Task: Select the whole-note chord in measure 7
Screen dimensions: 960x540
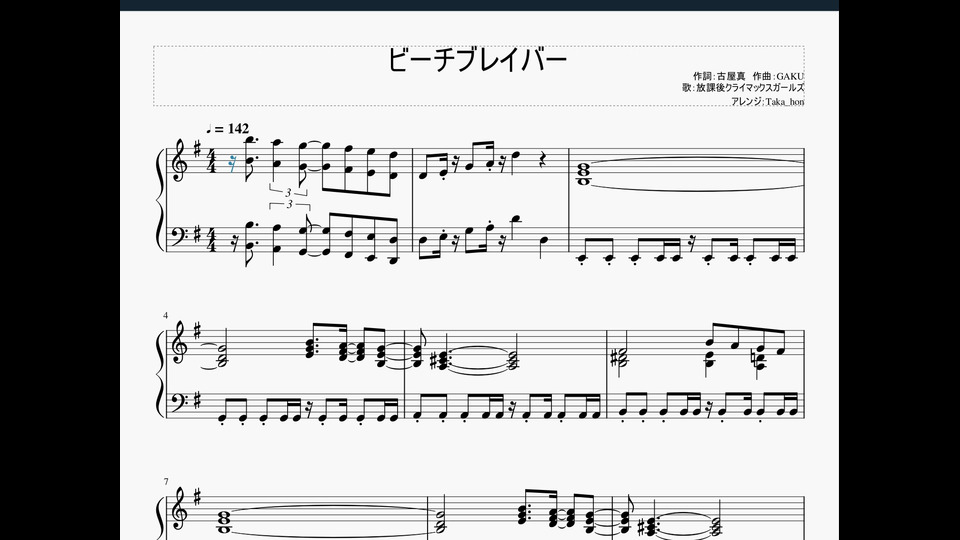Action: 223,522
